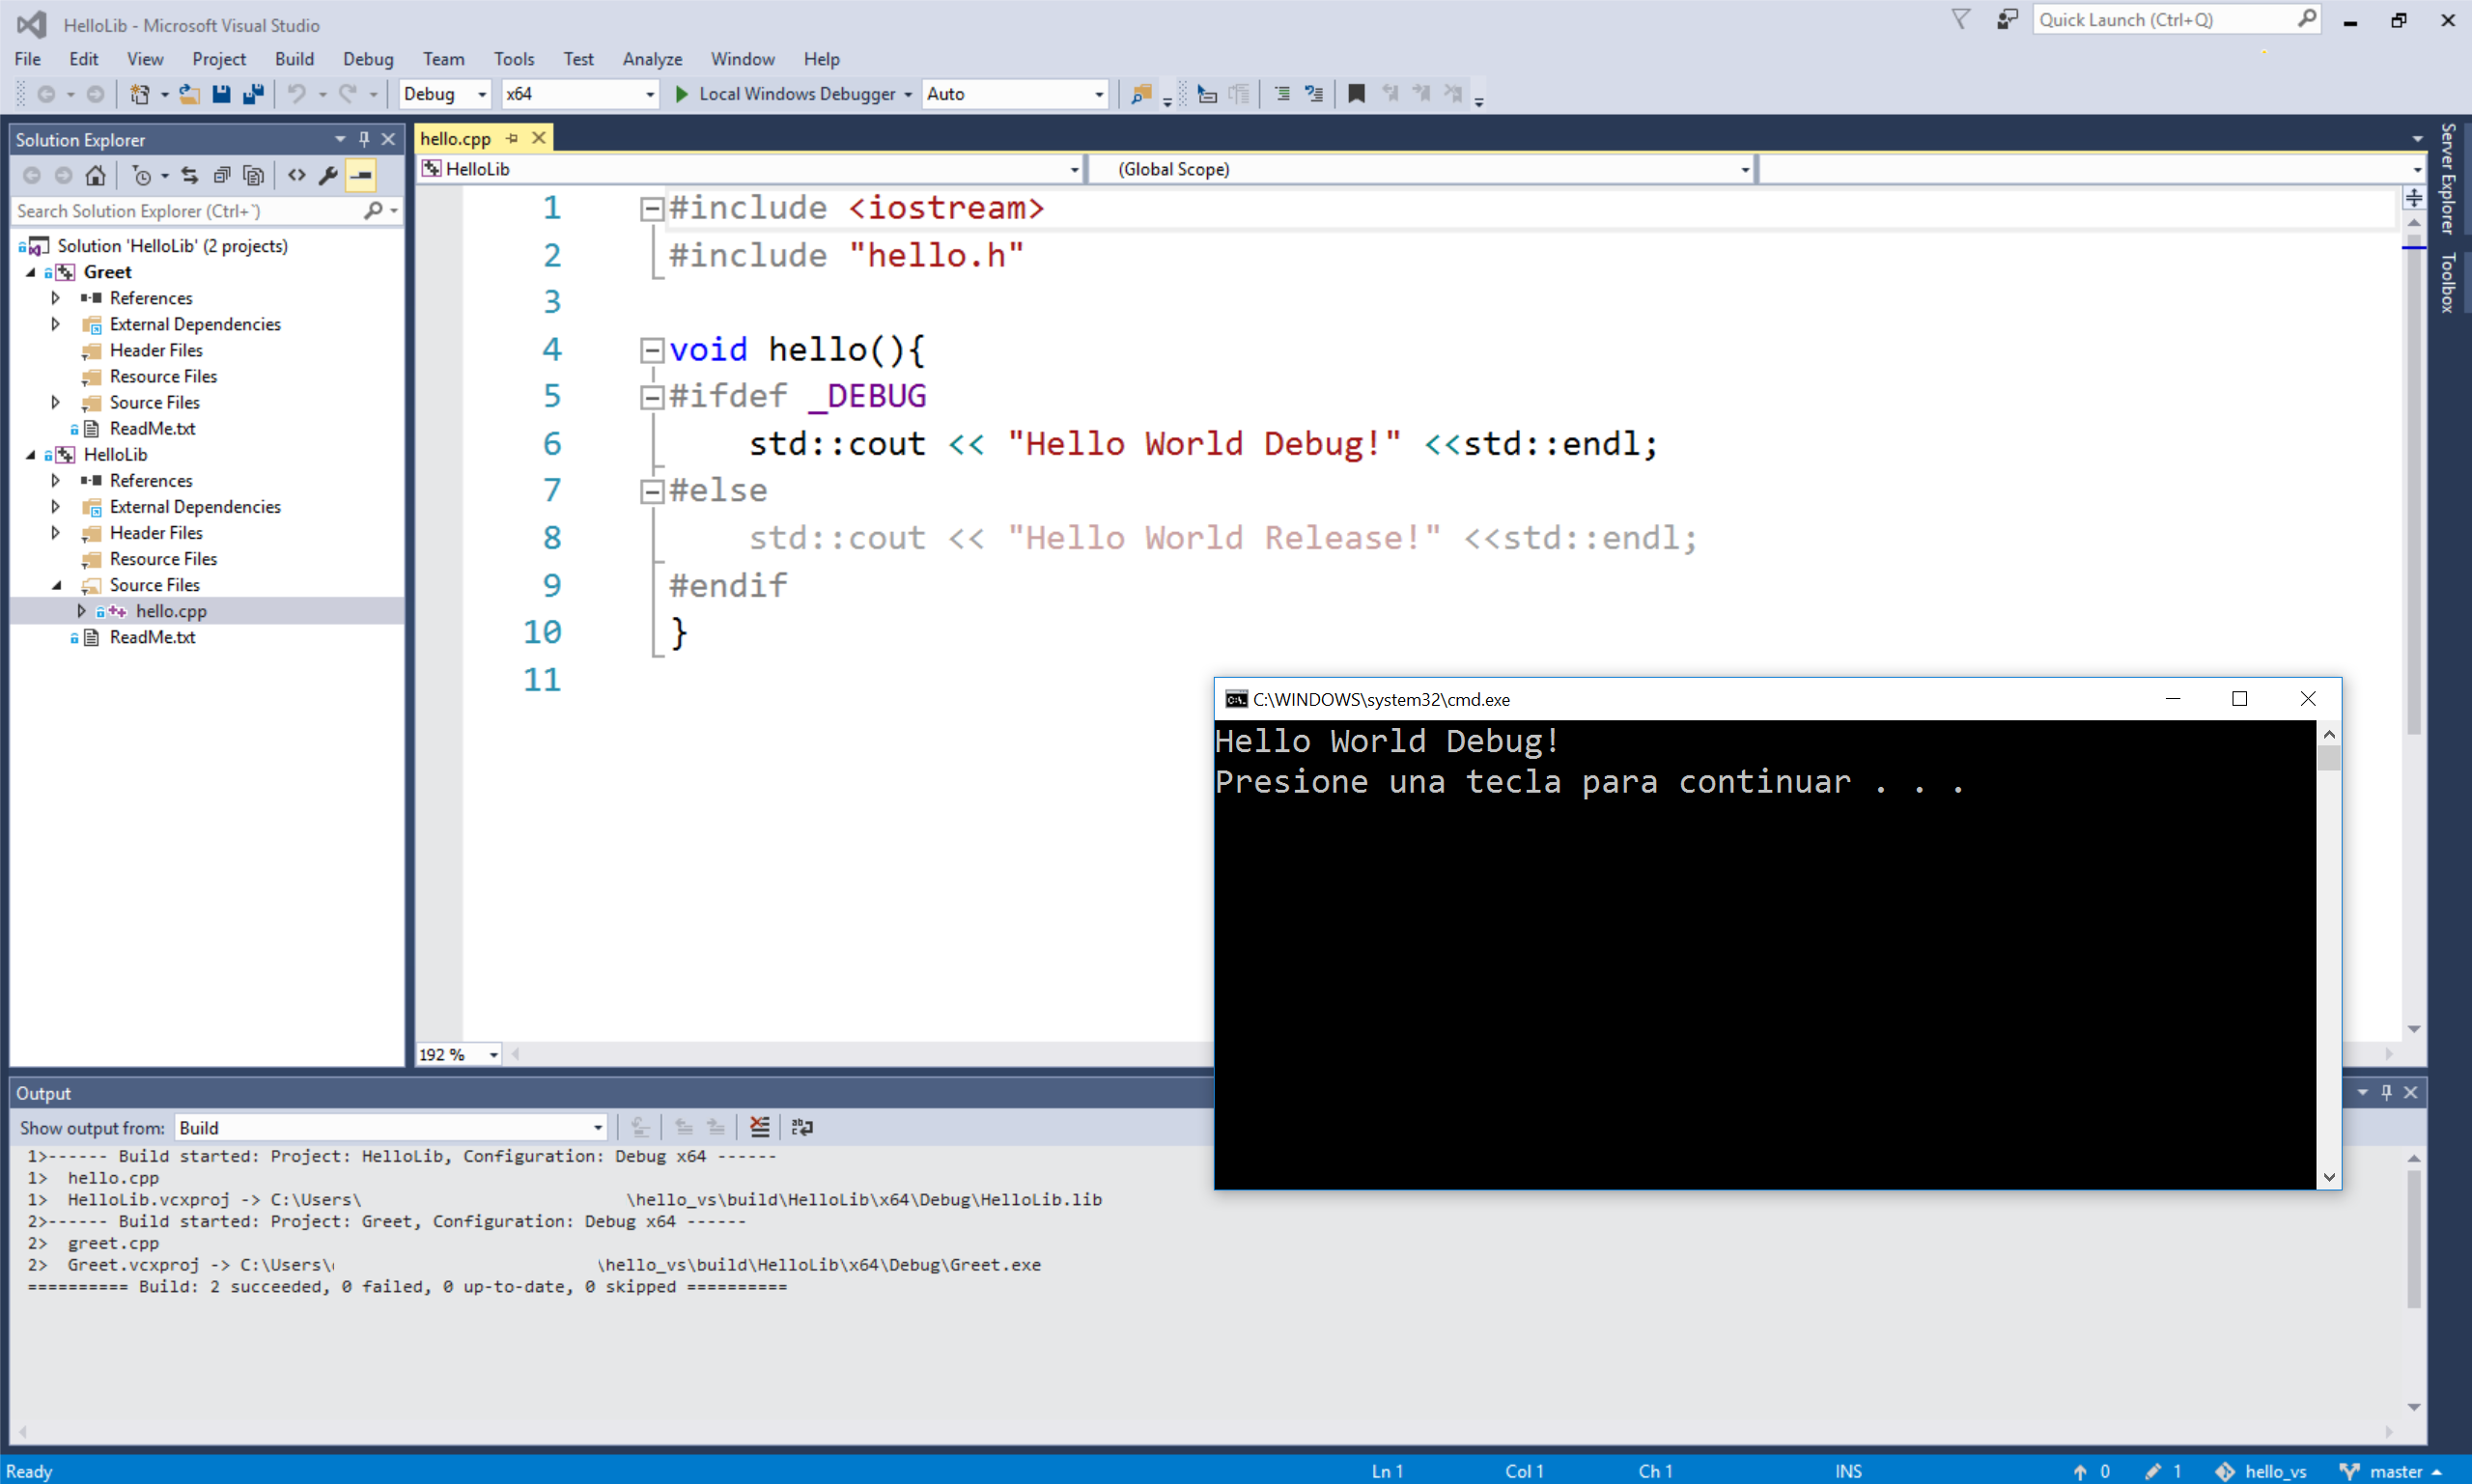Expand the x64 platform dropdown

[x=650, y=94]
